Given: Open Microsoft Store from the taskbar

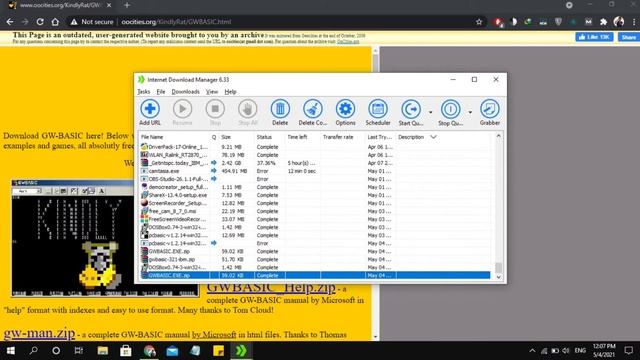Looking at the screenshot, I should pos(126,351).
